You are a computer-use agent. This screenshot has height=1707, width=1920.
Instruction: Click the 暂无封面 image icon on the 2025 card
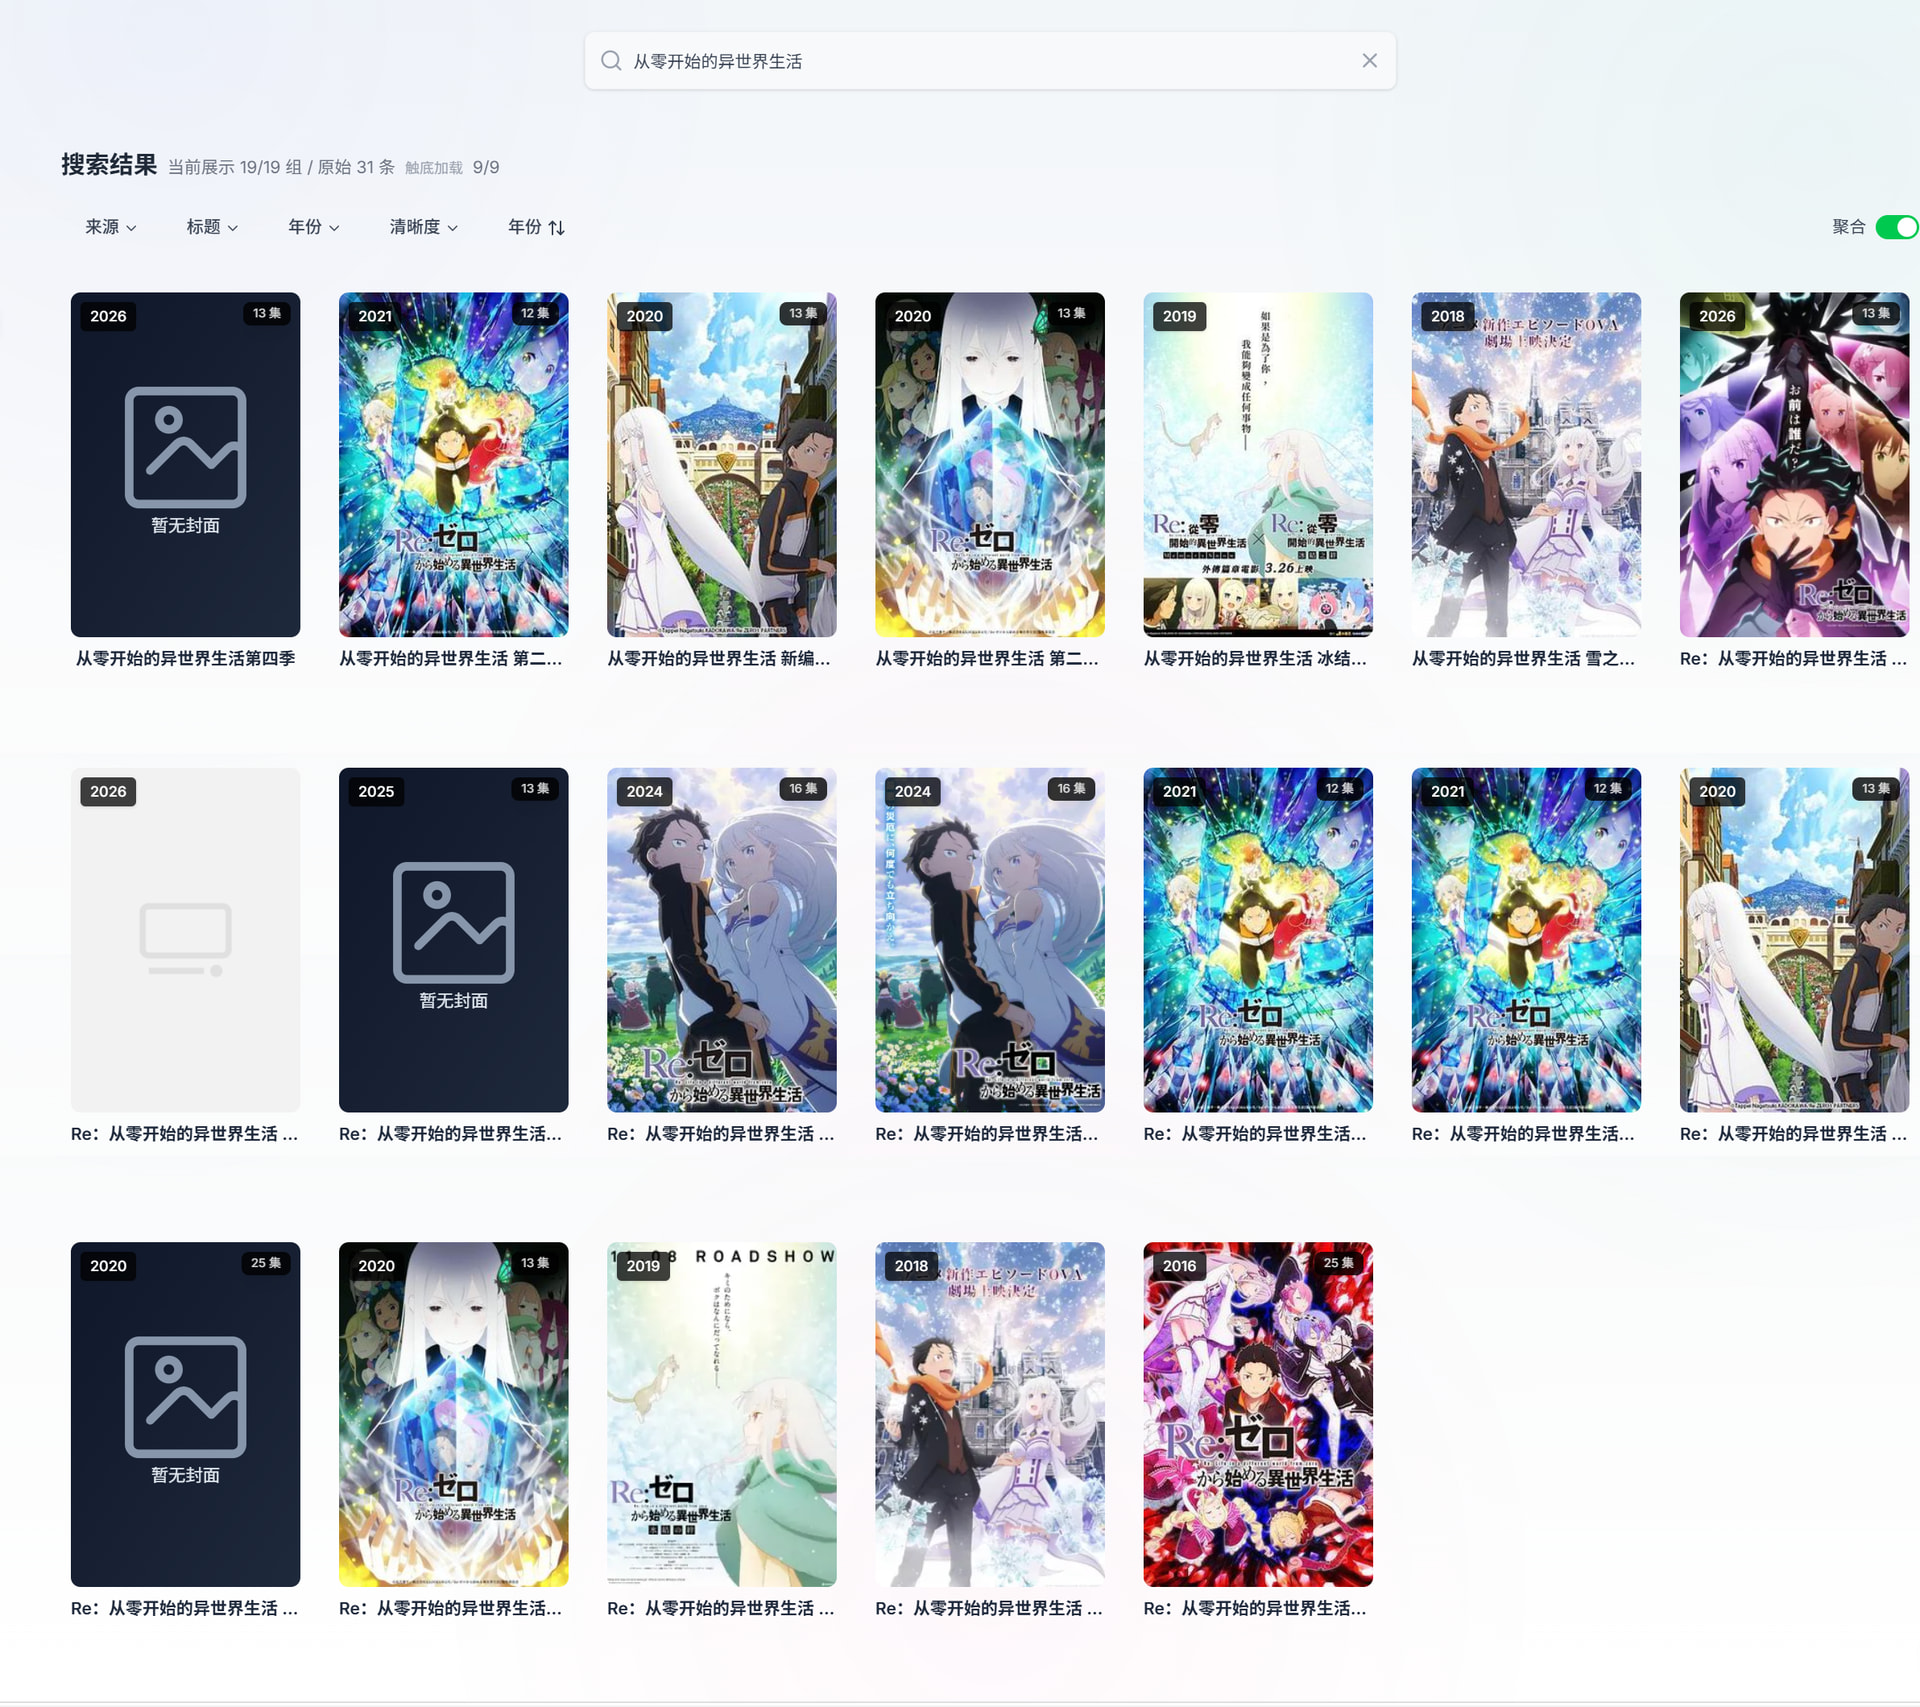coord(453,922)
